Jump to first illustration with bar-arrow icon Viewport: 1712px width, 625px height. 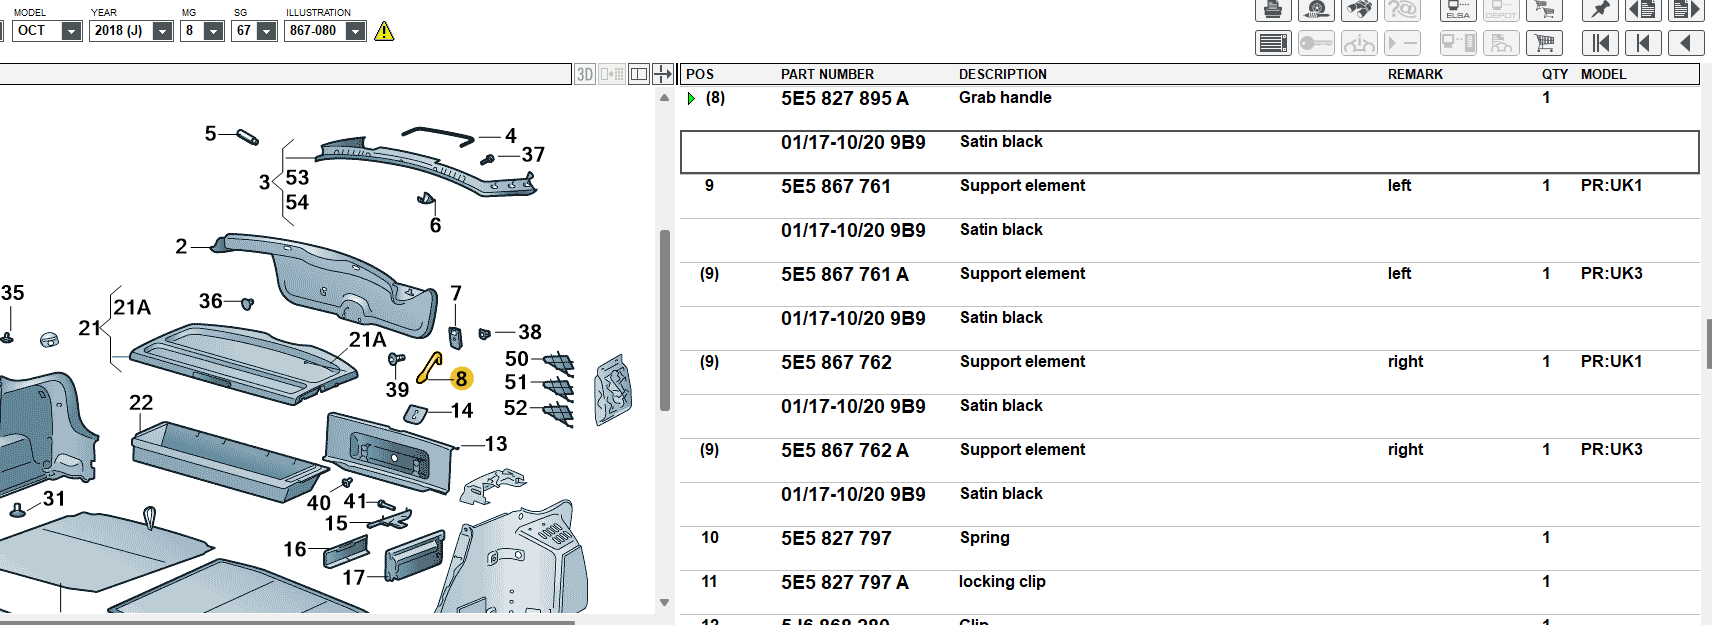tap(1600, 43)
